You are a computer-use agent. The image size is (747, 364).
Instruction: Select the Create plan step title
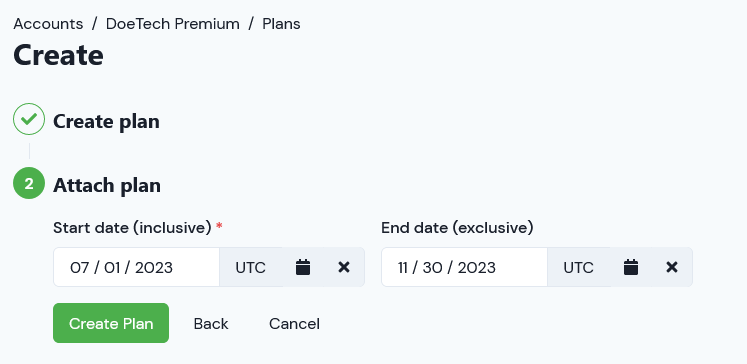[106, 121]
